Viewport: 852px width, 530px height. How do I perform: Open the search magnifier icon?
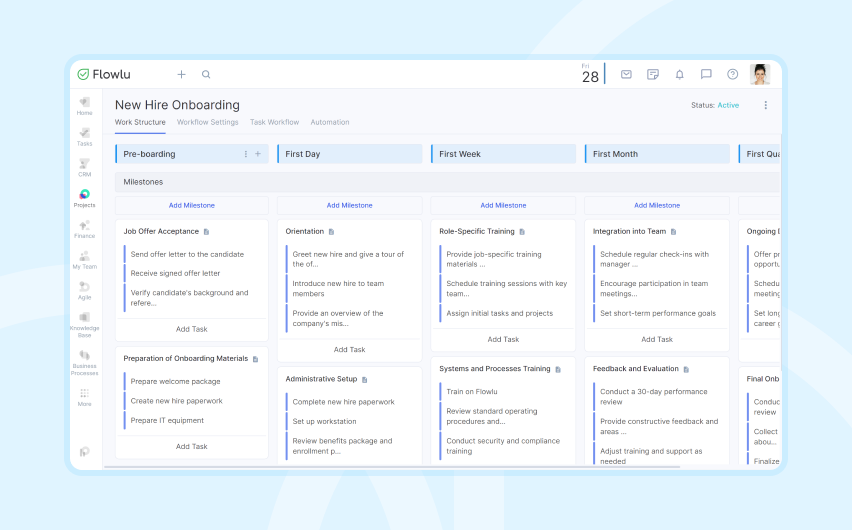pos(206,74)
